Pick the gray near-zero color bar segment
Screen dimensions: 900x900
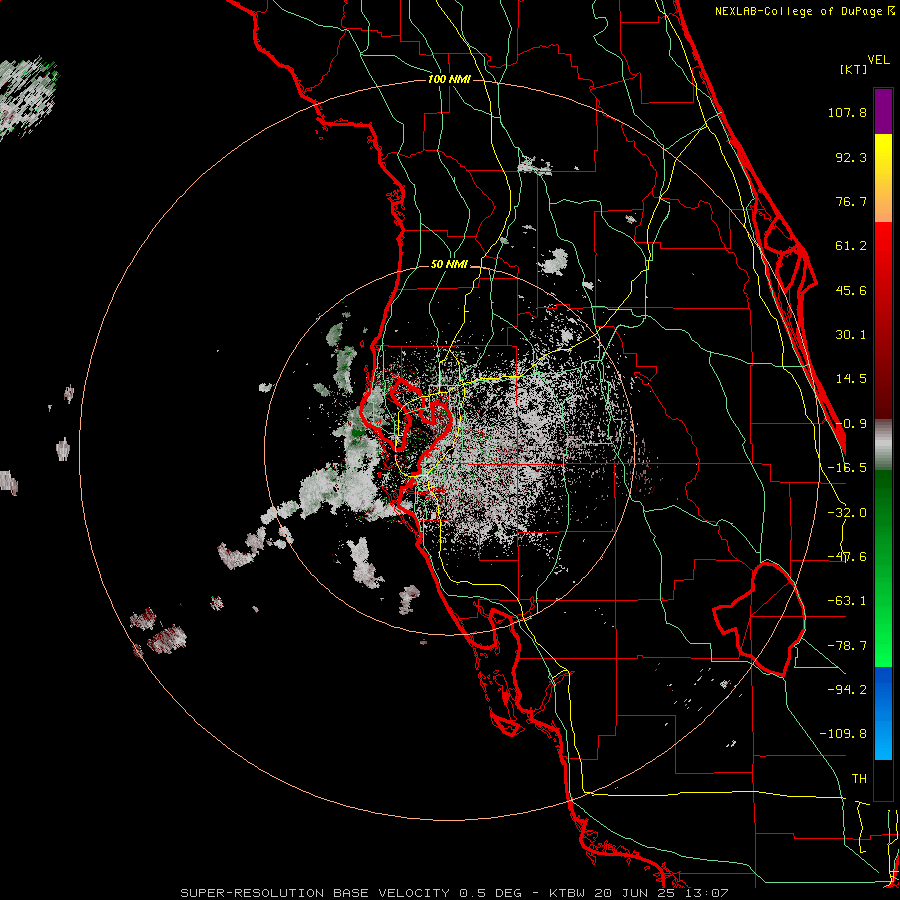pos(883,443)
